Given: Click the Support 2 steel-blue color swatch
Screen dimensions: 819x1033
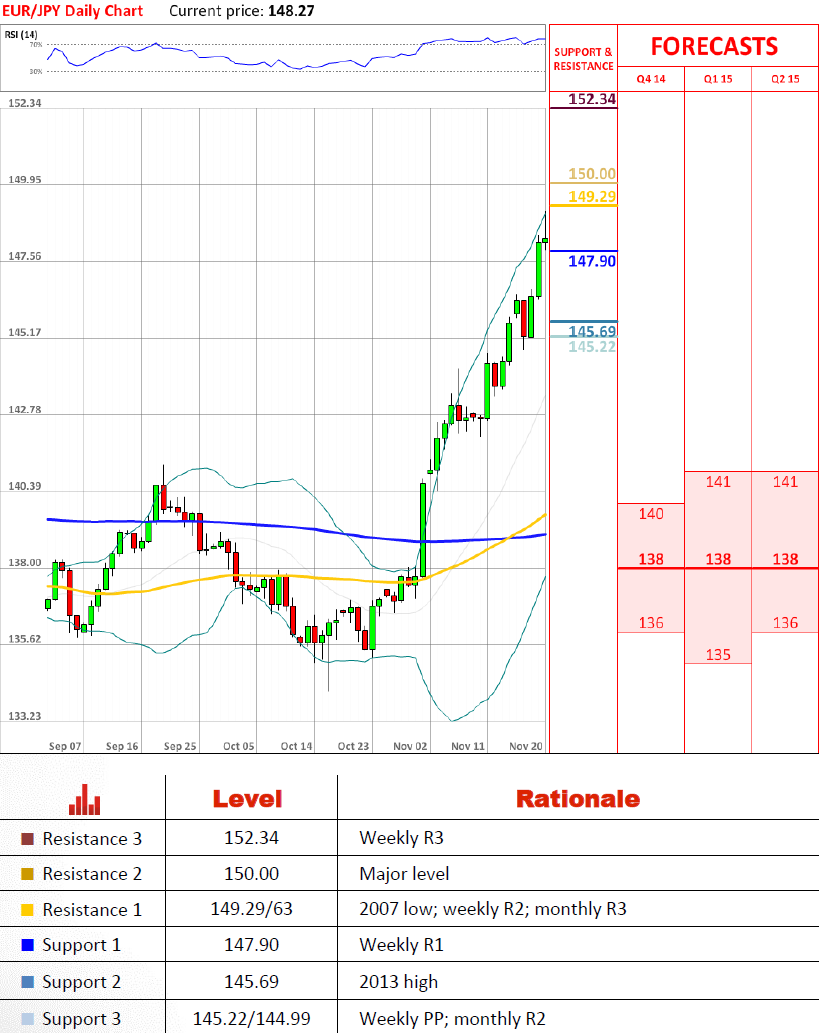Looking at the screenshot, I should click(27, 982).
